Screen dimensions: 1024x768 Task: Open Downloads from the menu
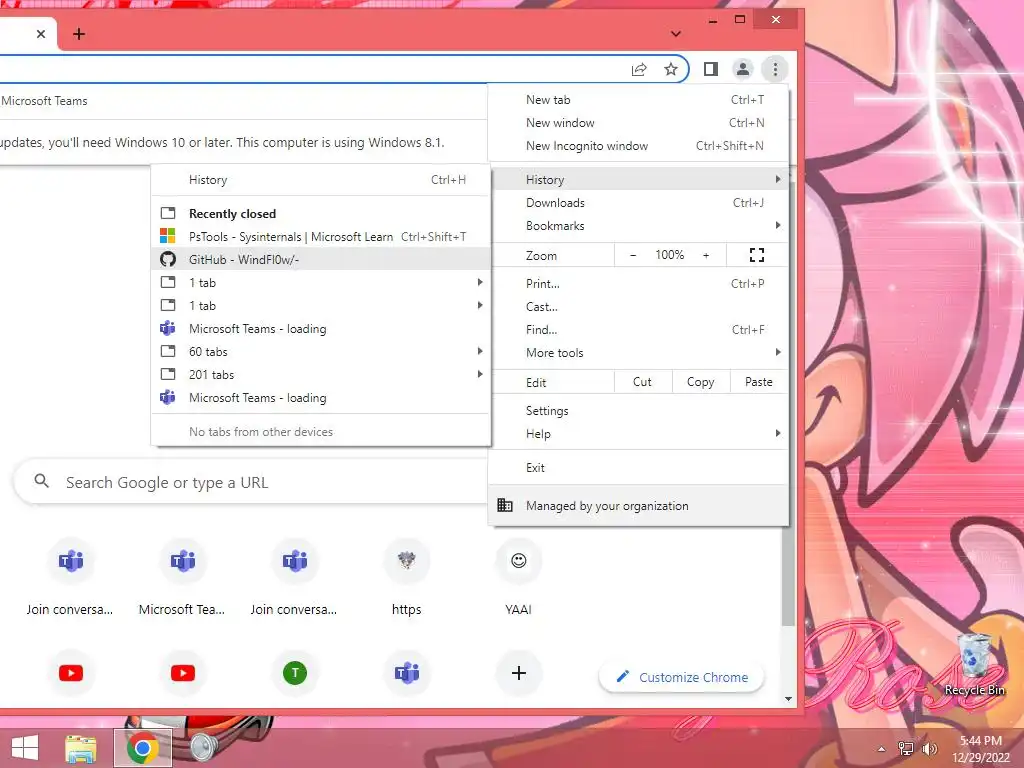coord(638,202)
